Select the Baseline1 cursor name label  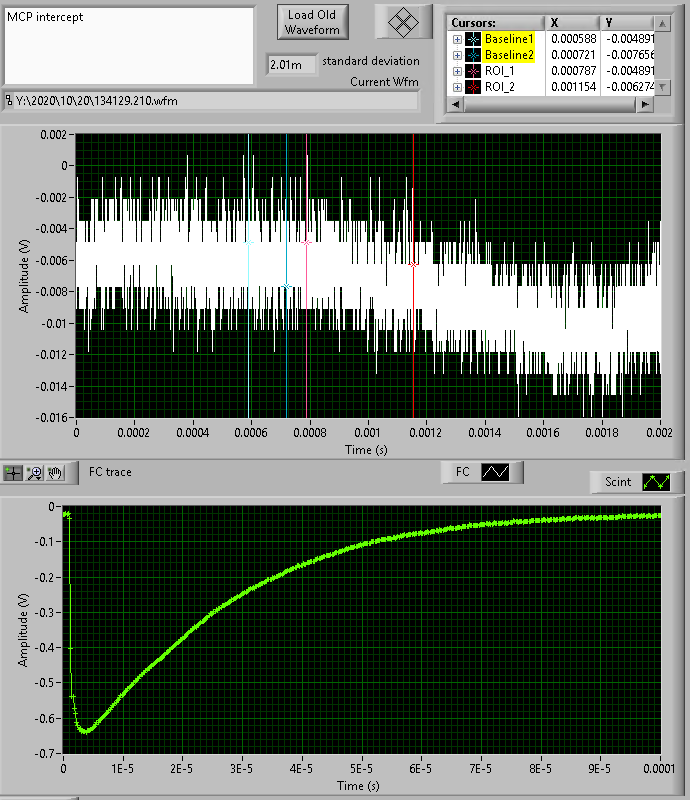point(510,39)
